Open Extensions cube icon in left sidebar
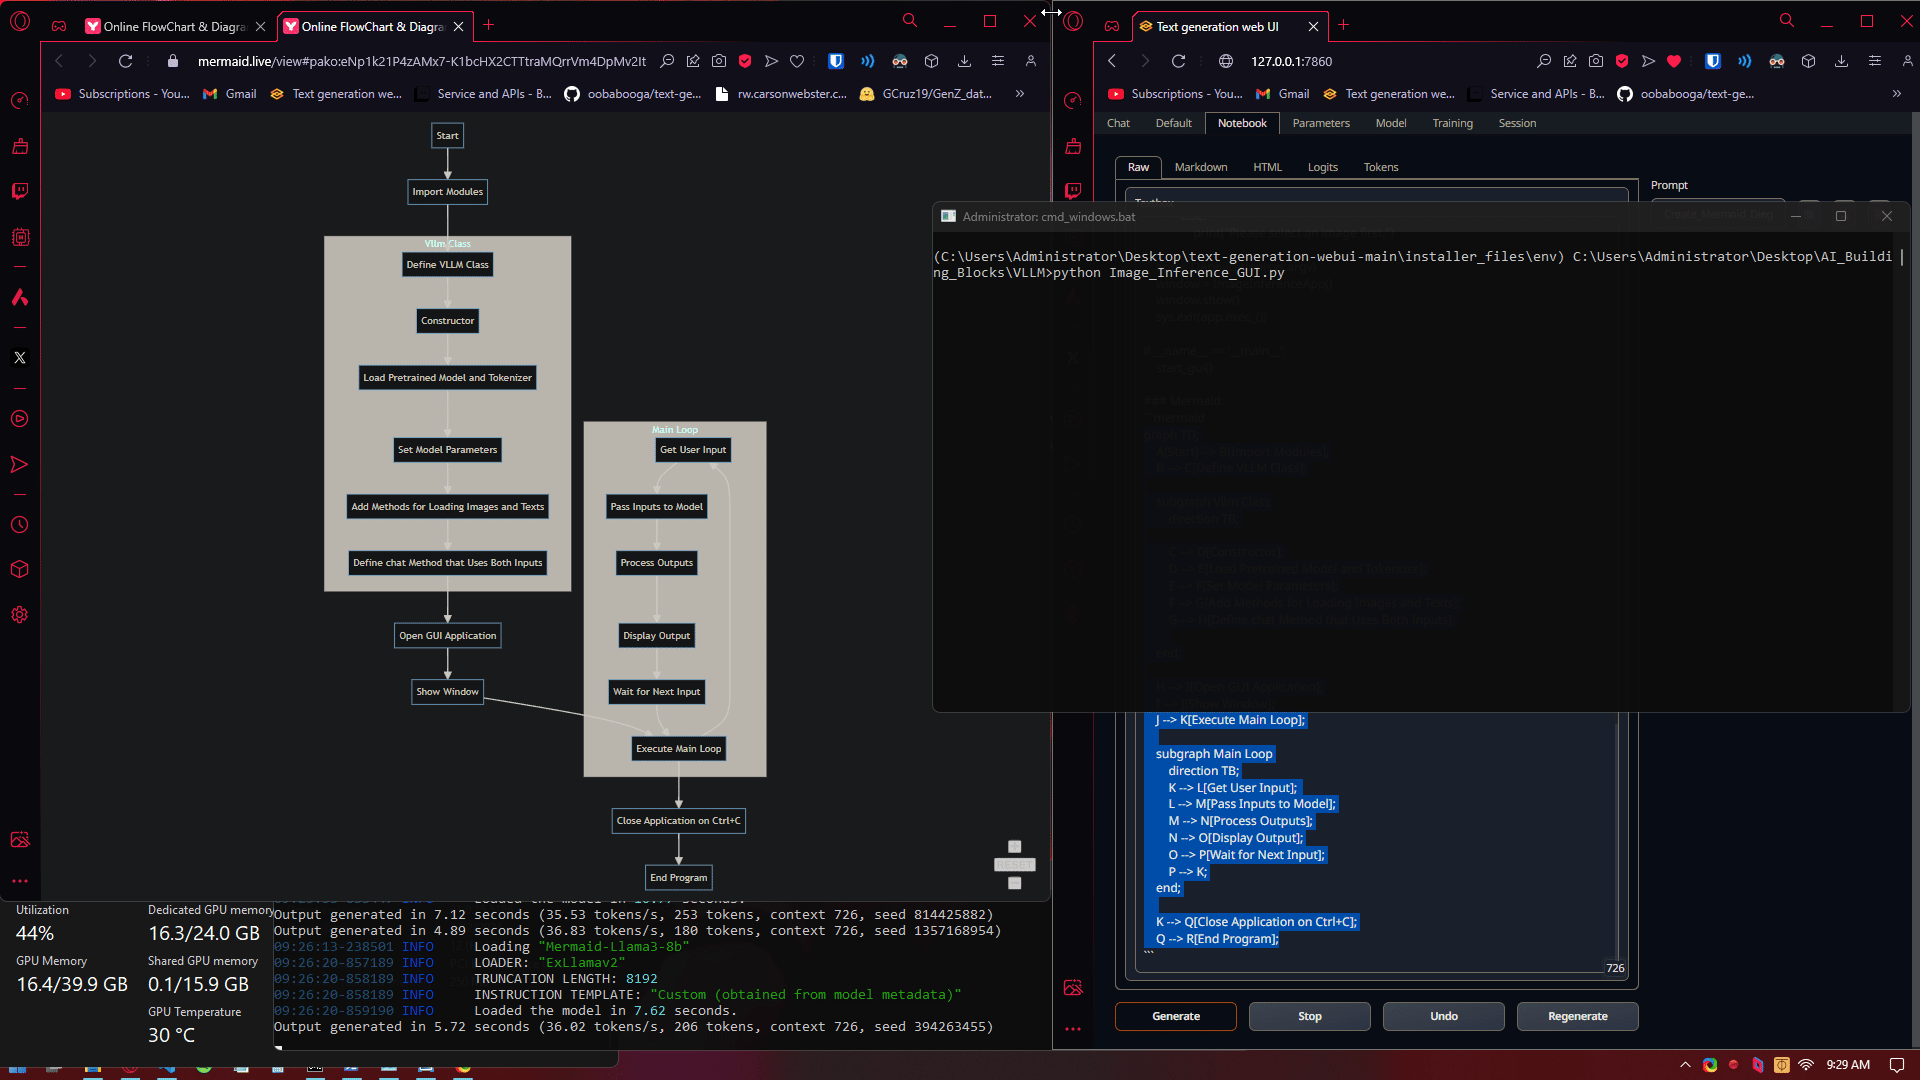This screenshot has height=1080, width=1920. coord(20,569)
